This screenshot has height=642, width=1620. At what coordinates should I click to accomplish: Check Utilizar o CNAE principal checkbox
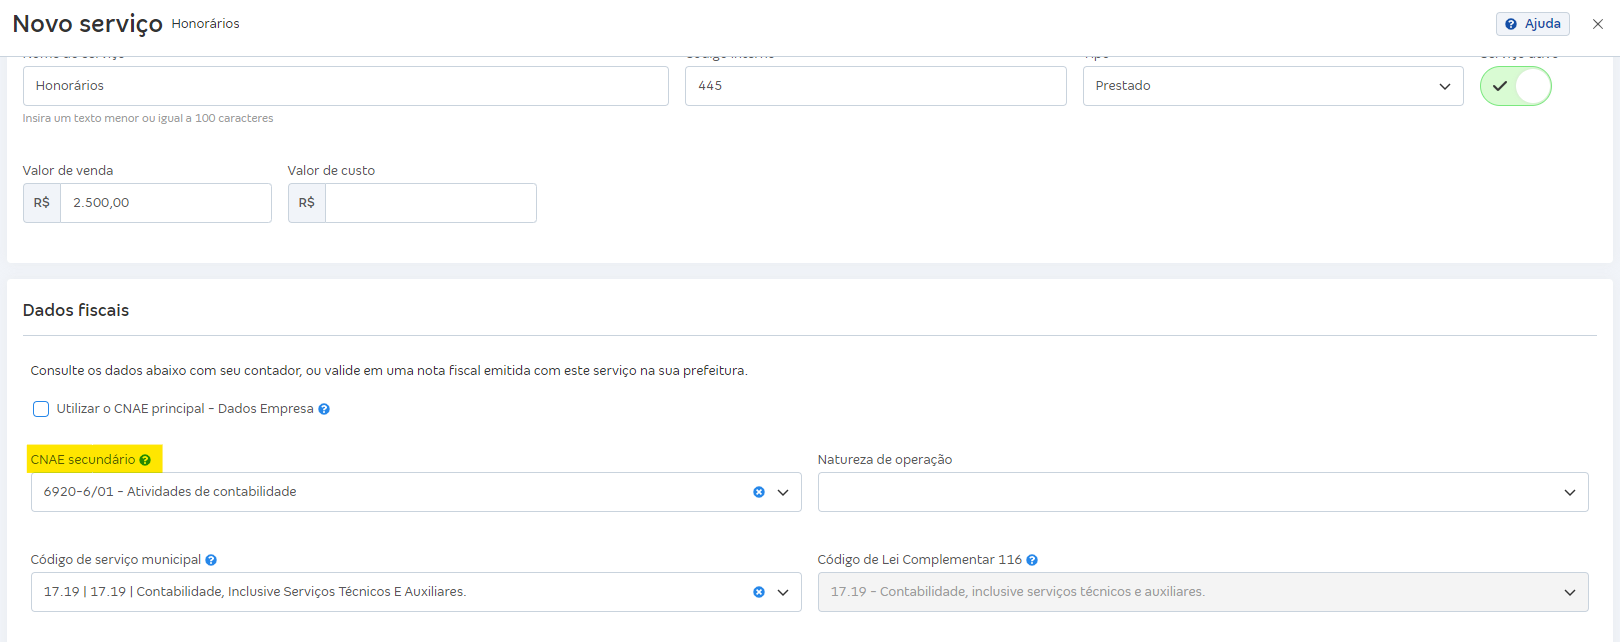point(41,409)
